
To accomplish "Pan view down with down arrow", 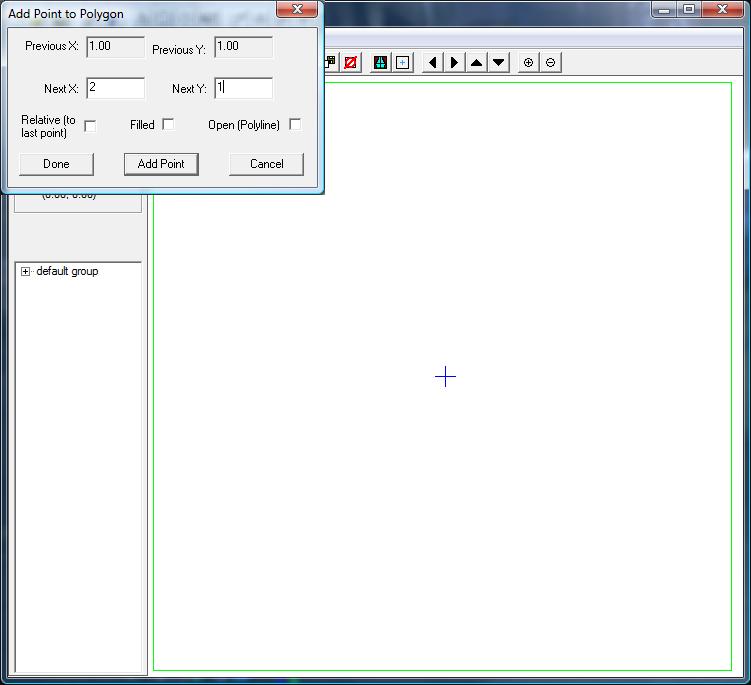I will coord(499,62).
